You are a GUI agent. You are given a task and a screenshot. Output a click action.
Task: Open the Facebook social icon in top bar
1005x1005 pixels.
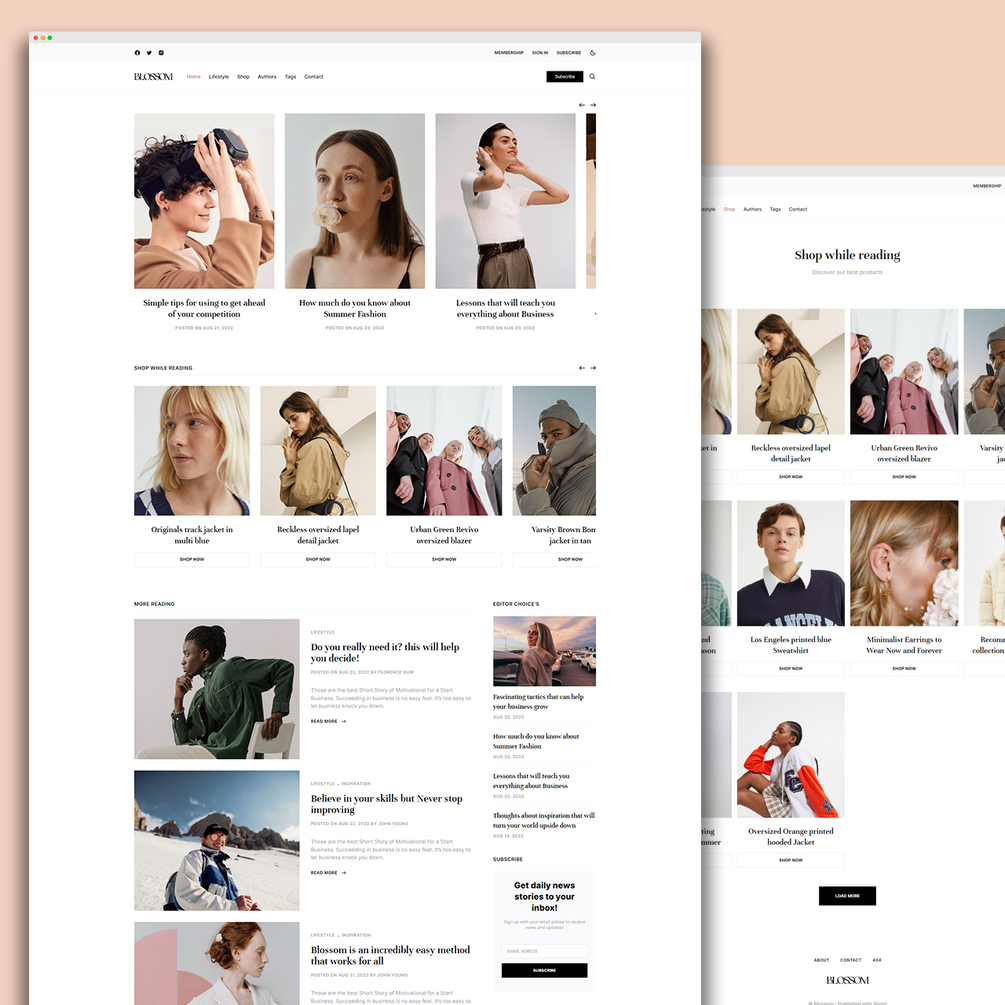pyautogui.click(x=137, y=53)
